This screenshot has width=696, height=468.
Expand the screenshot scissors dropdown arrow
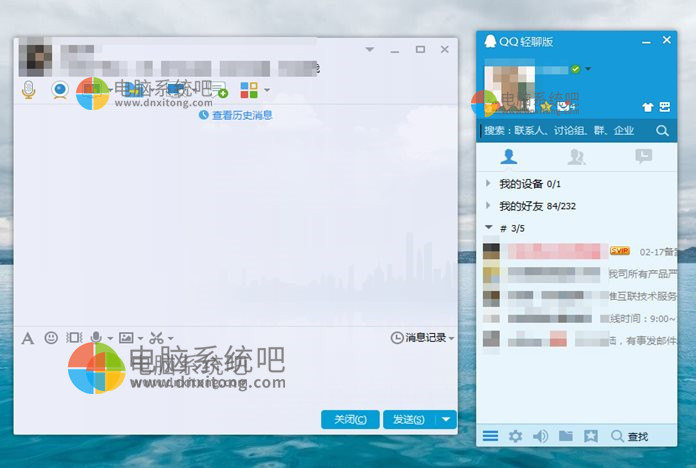tap(170, 339)
